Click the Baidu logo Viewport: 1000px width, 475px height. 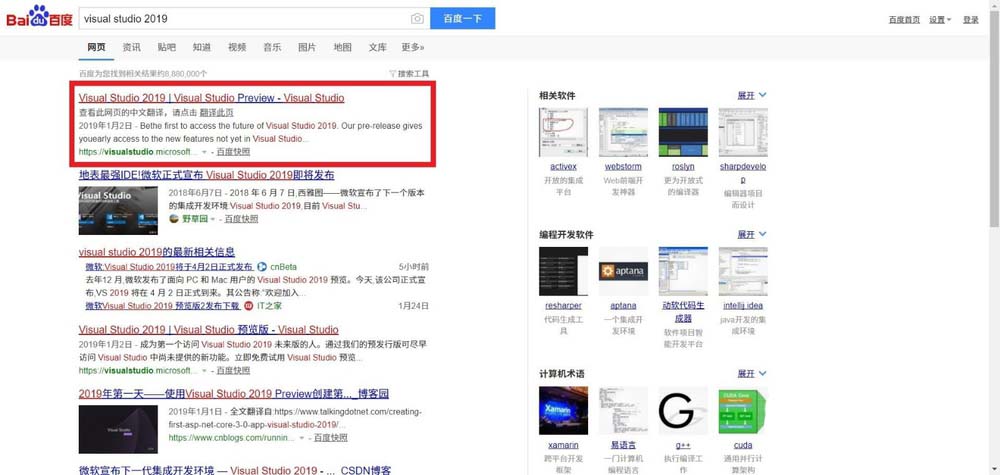[x=40, y=17]
